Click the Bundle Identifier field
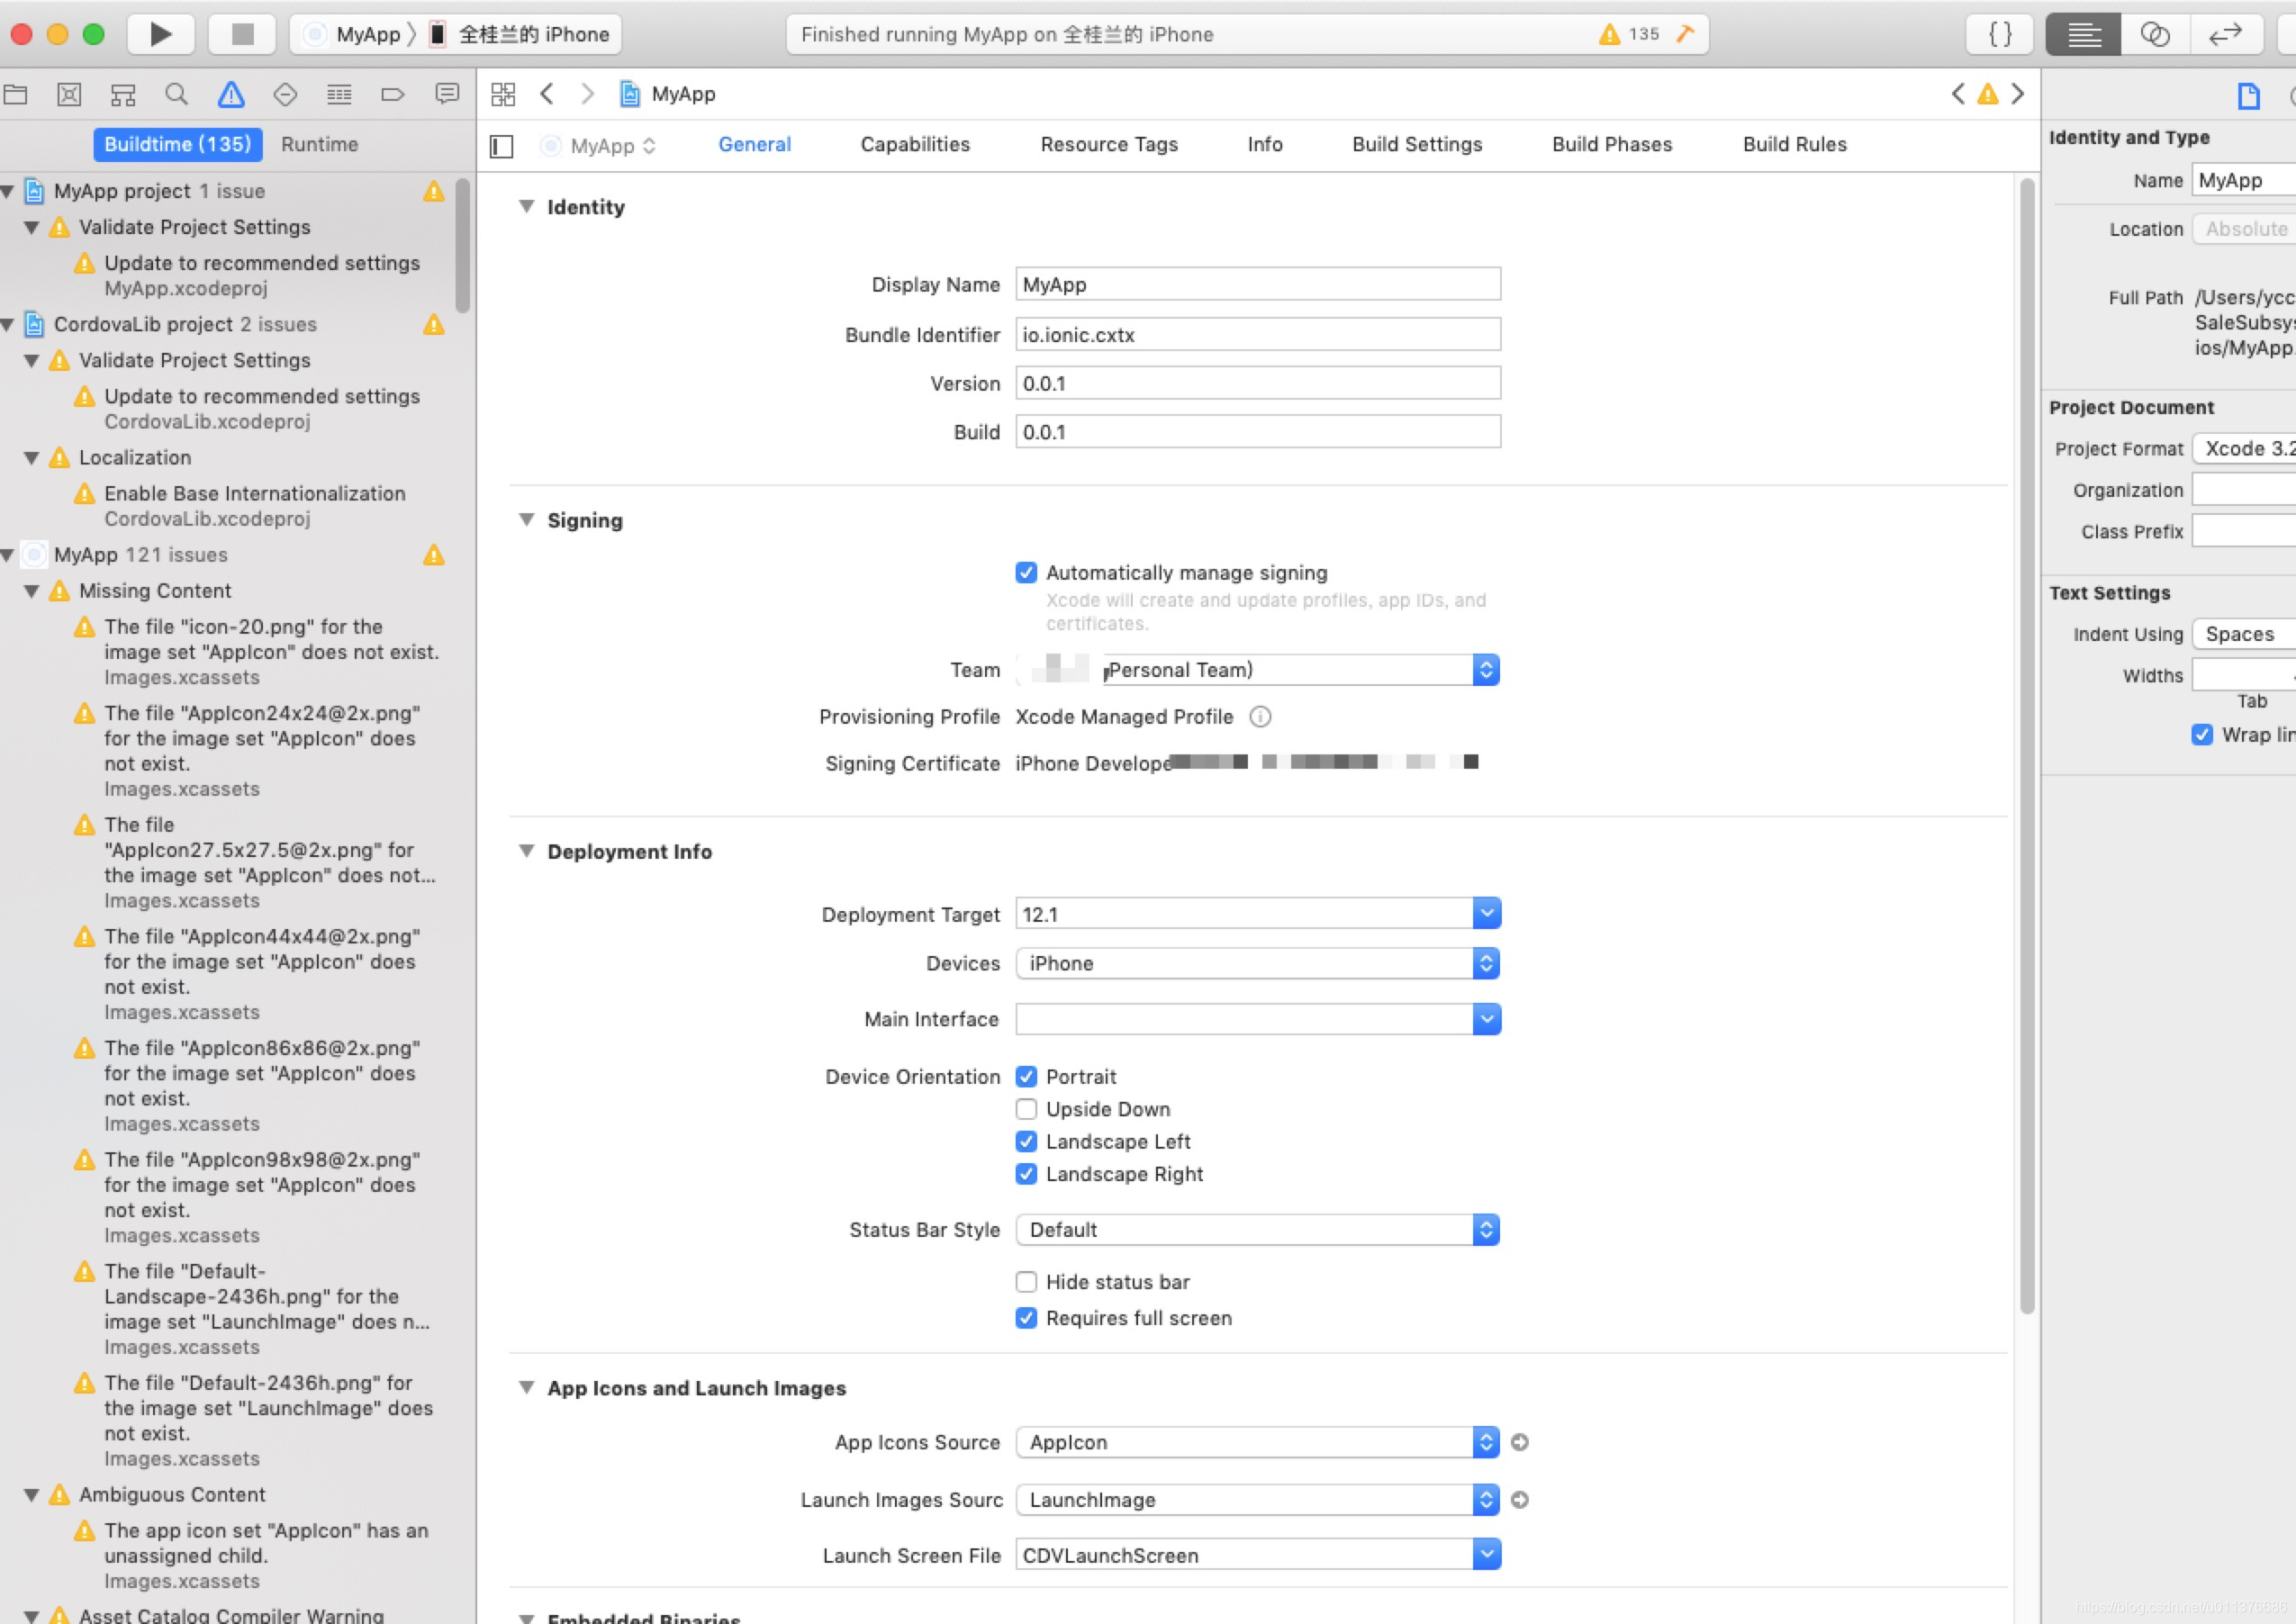Screen dimensions: 2296x1624 [1258, 334]
